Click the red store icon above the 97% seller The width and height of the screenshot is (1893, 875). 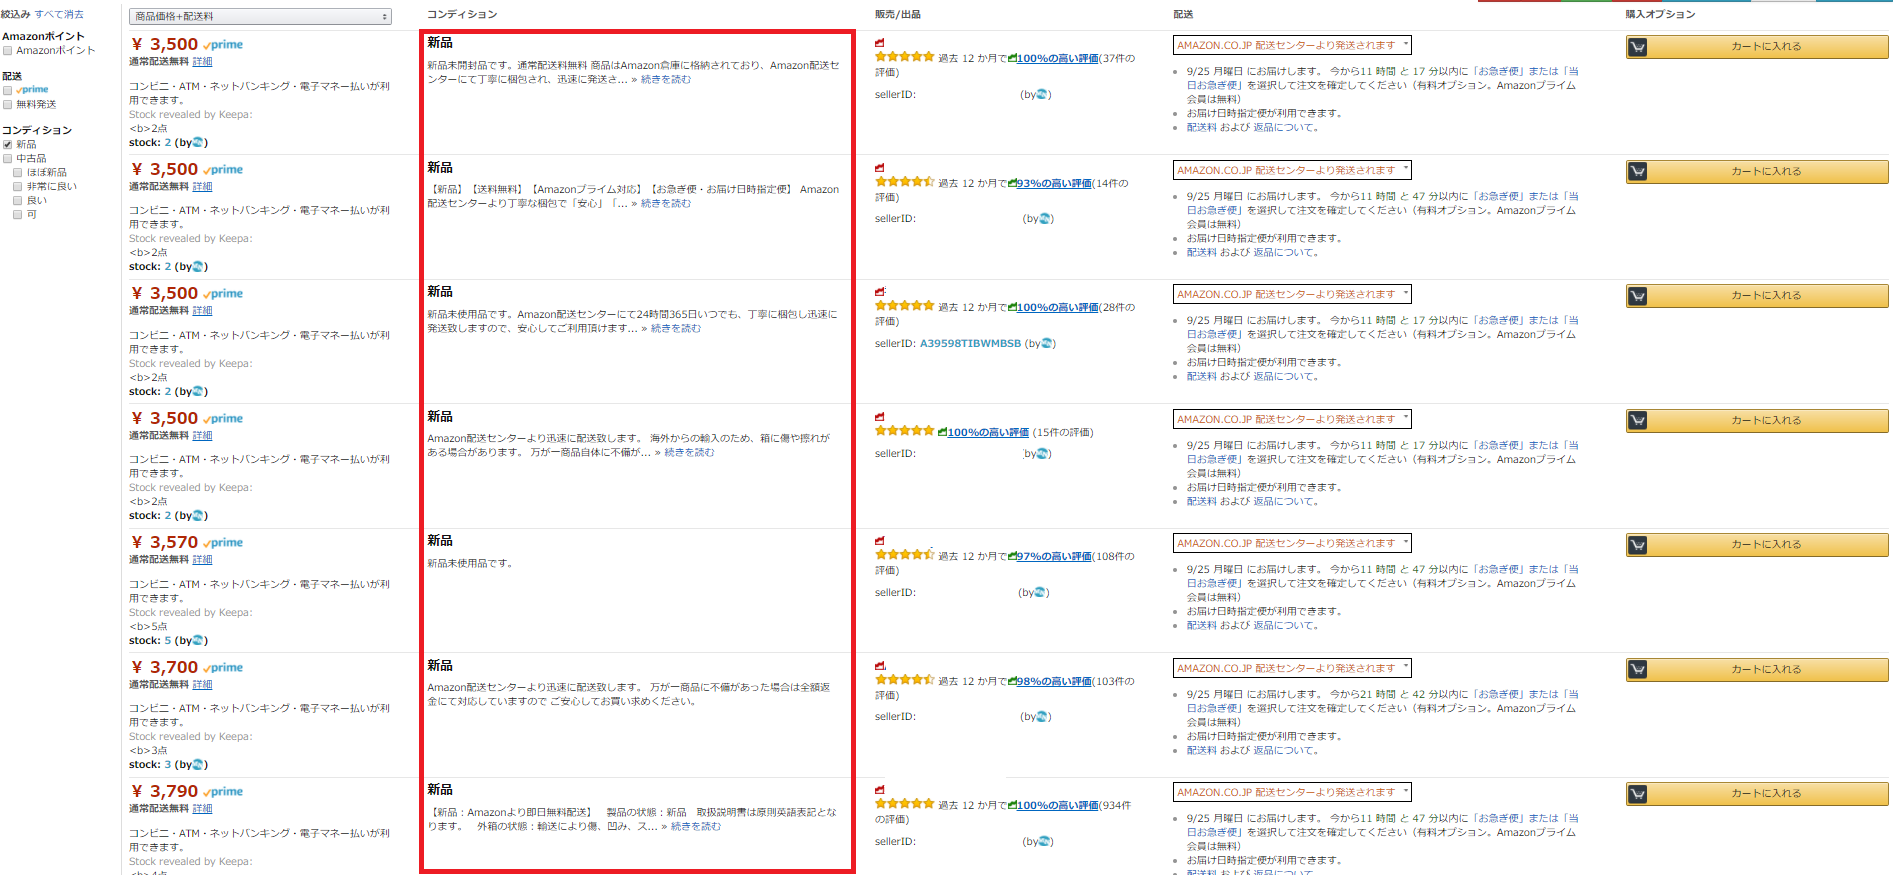pos(879,541)
